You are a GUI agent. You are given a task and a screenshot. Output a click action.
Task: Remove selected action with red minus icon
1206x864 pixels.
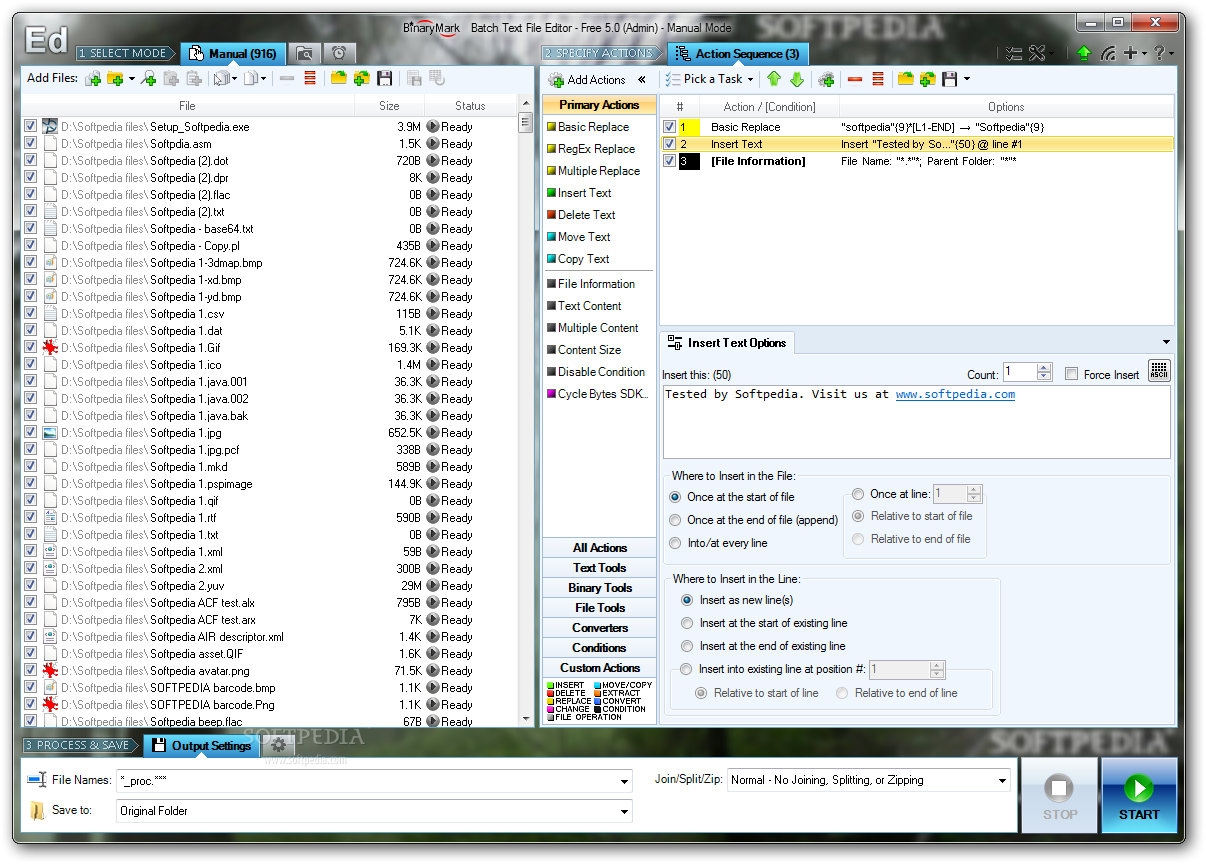pyautogui.click(x=855, y=79)
